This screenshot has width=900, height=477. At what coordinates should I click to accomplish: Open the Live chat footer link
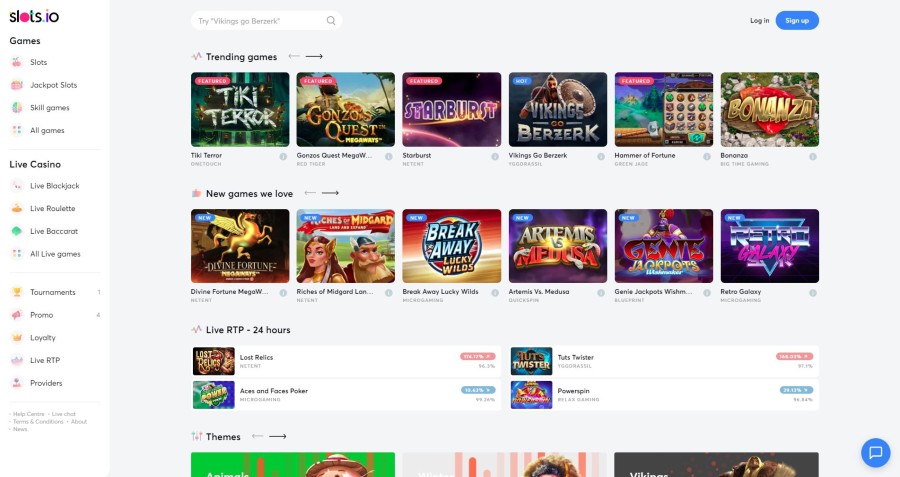(x=63, y=414)
